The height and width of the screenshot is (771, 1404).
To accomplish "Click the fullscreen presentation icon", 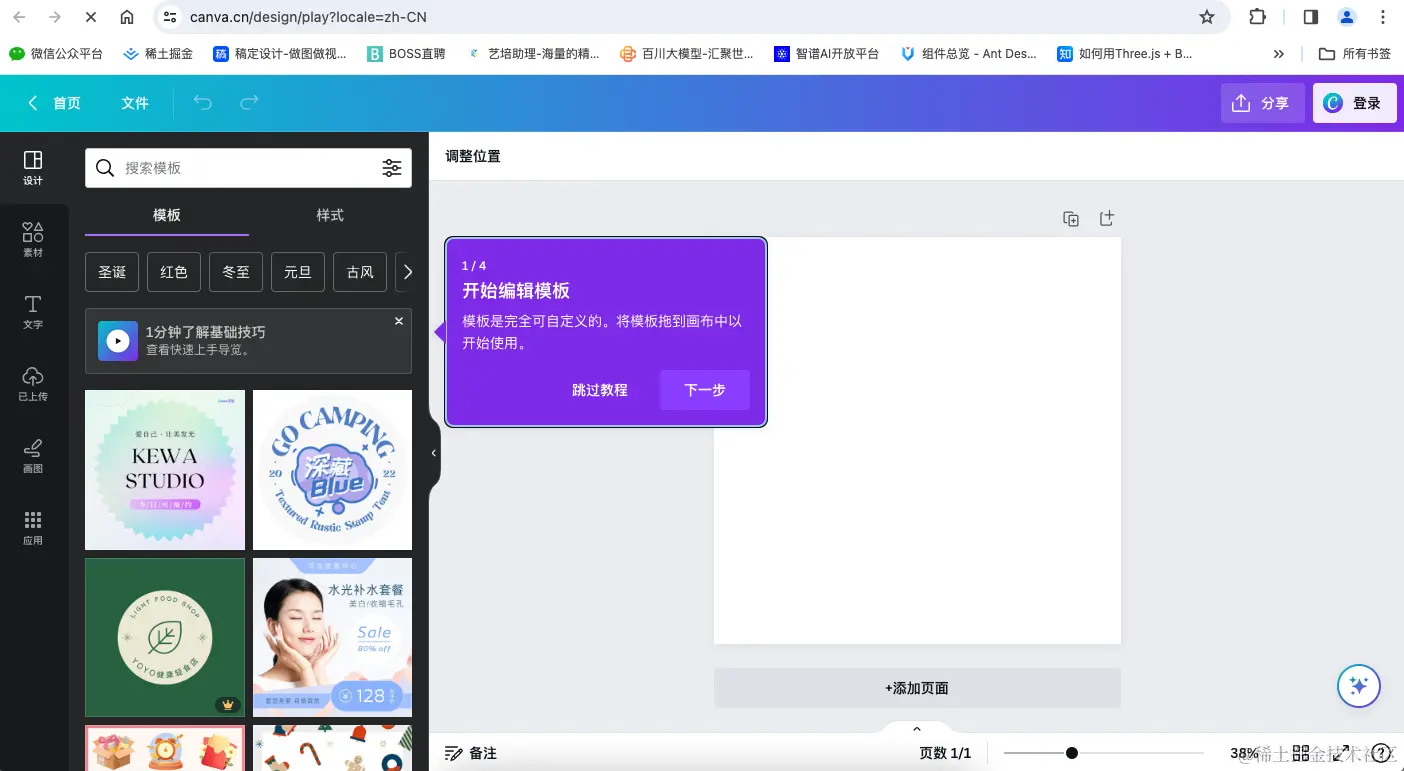I will (1340, 752).
